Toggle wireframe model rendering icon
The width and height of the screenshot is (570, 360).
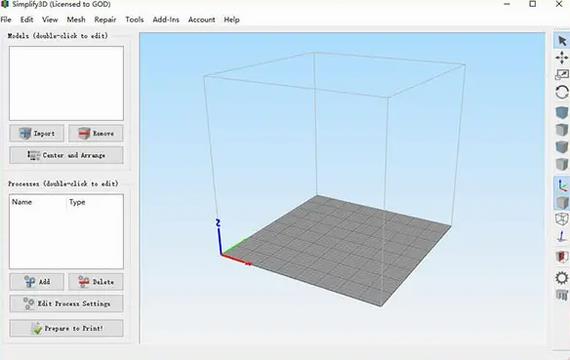562,219
